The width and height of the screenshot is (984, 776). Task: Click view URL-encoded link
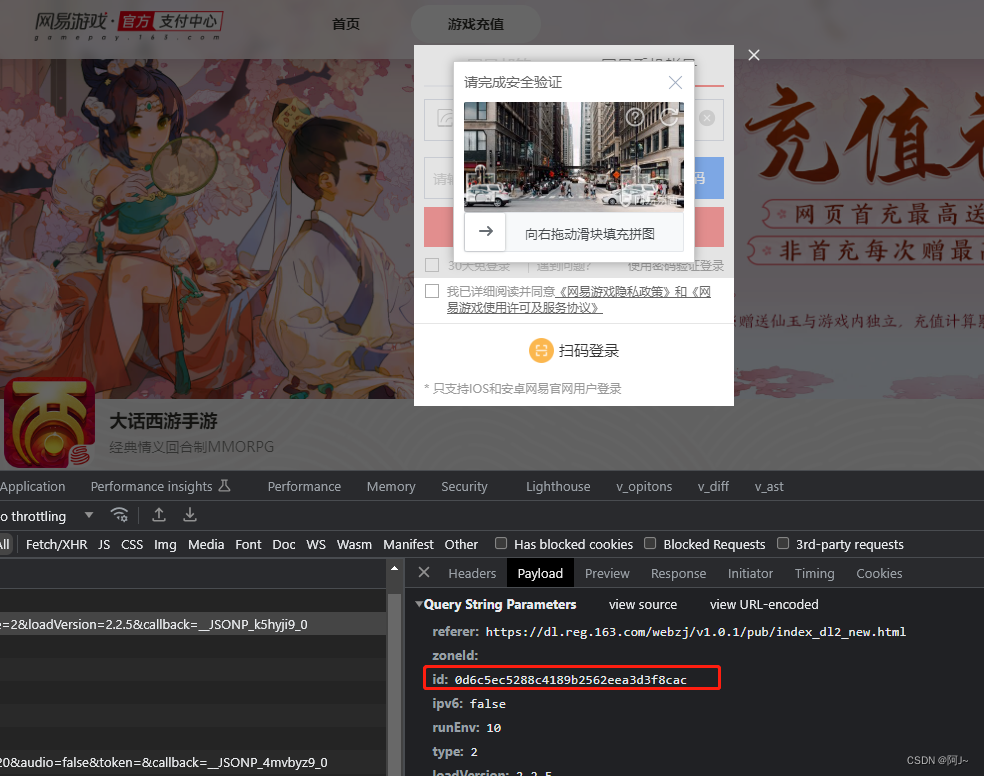pyautogui.click(x=764, y=604)
